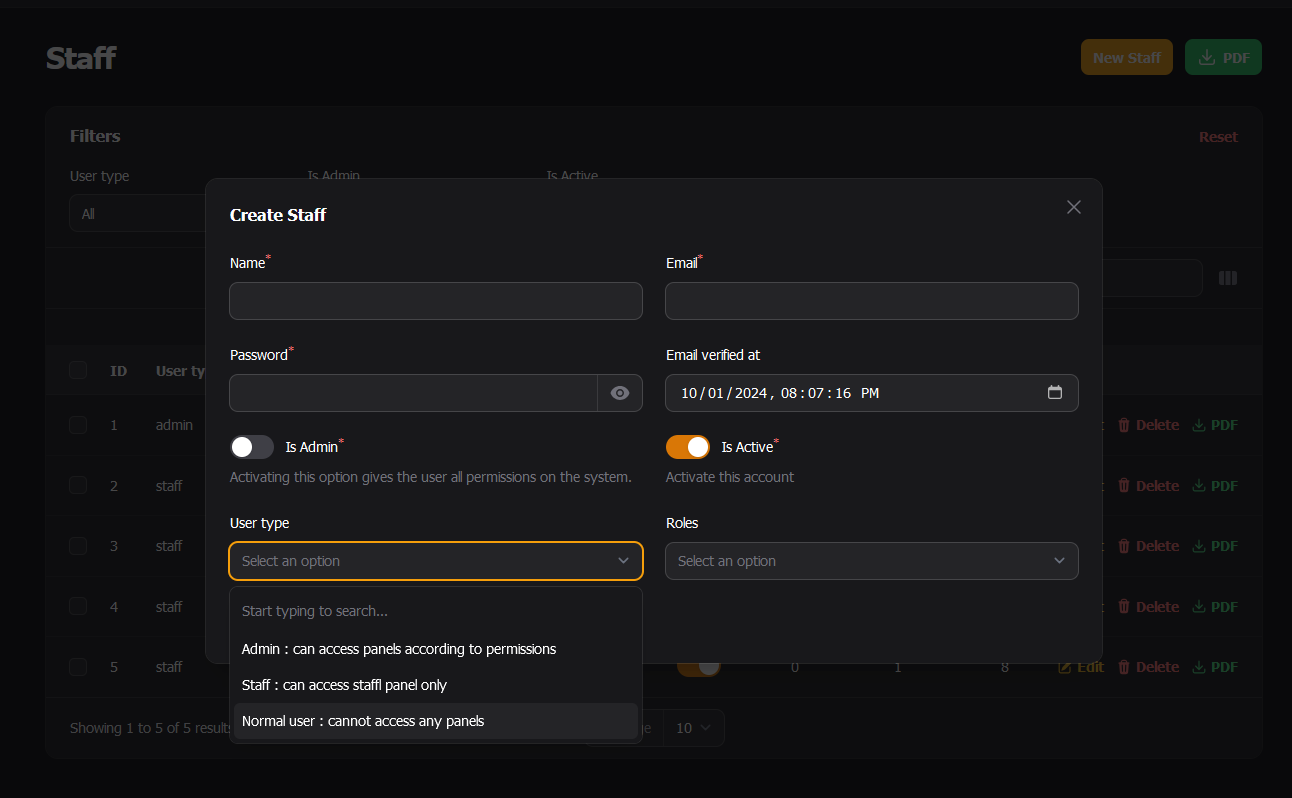This screenshot has height=798, width=1292.
Task: Click the PDF download icon in row 4
Action: coord(1199,607)
